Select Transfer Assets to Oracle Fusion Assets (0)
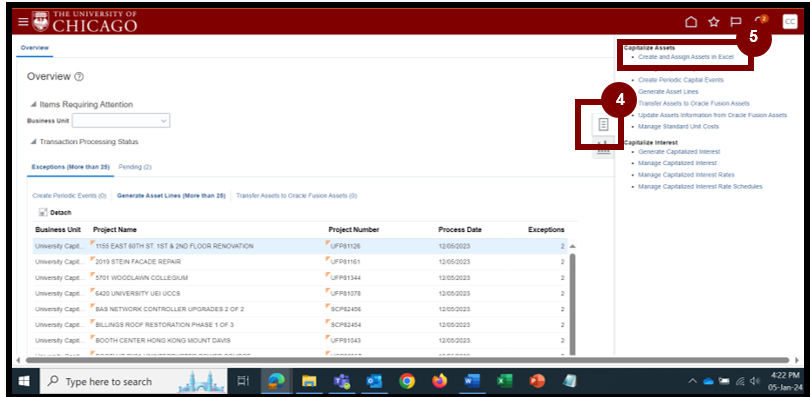 click(x=297, y=196)
